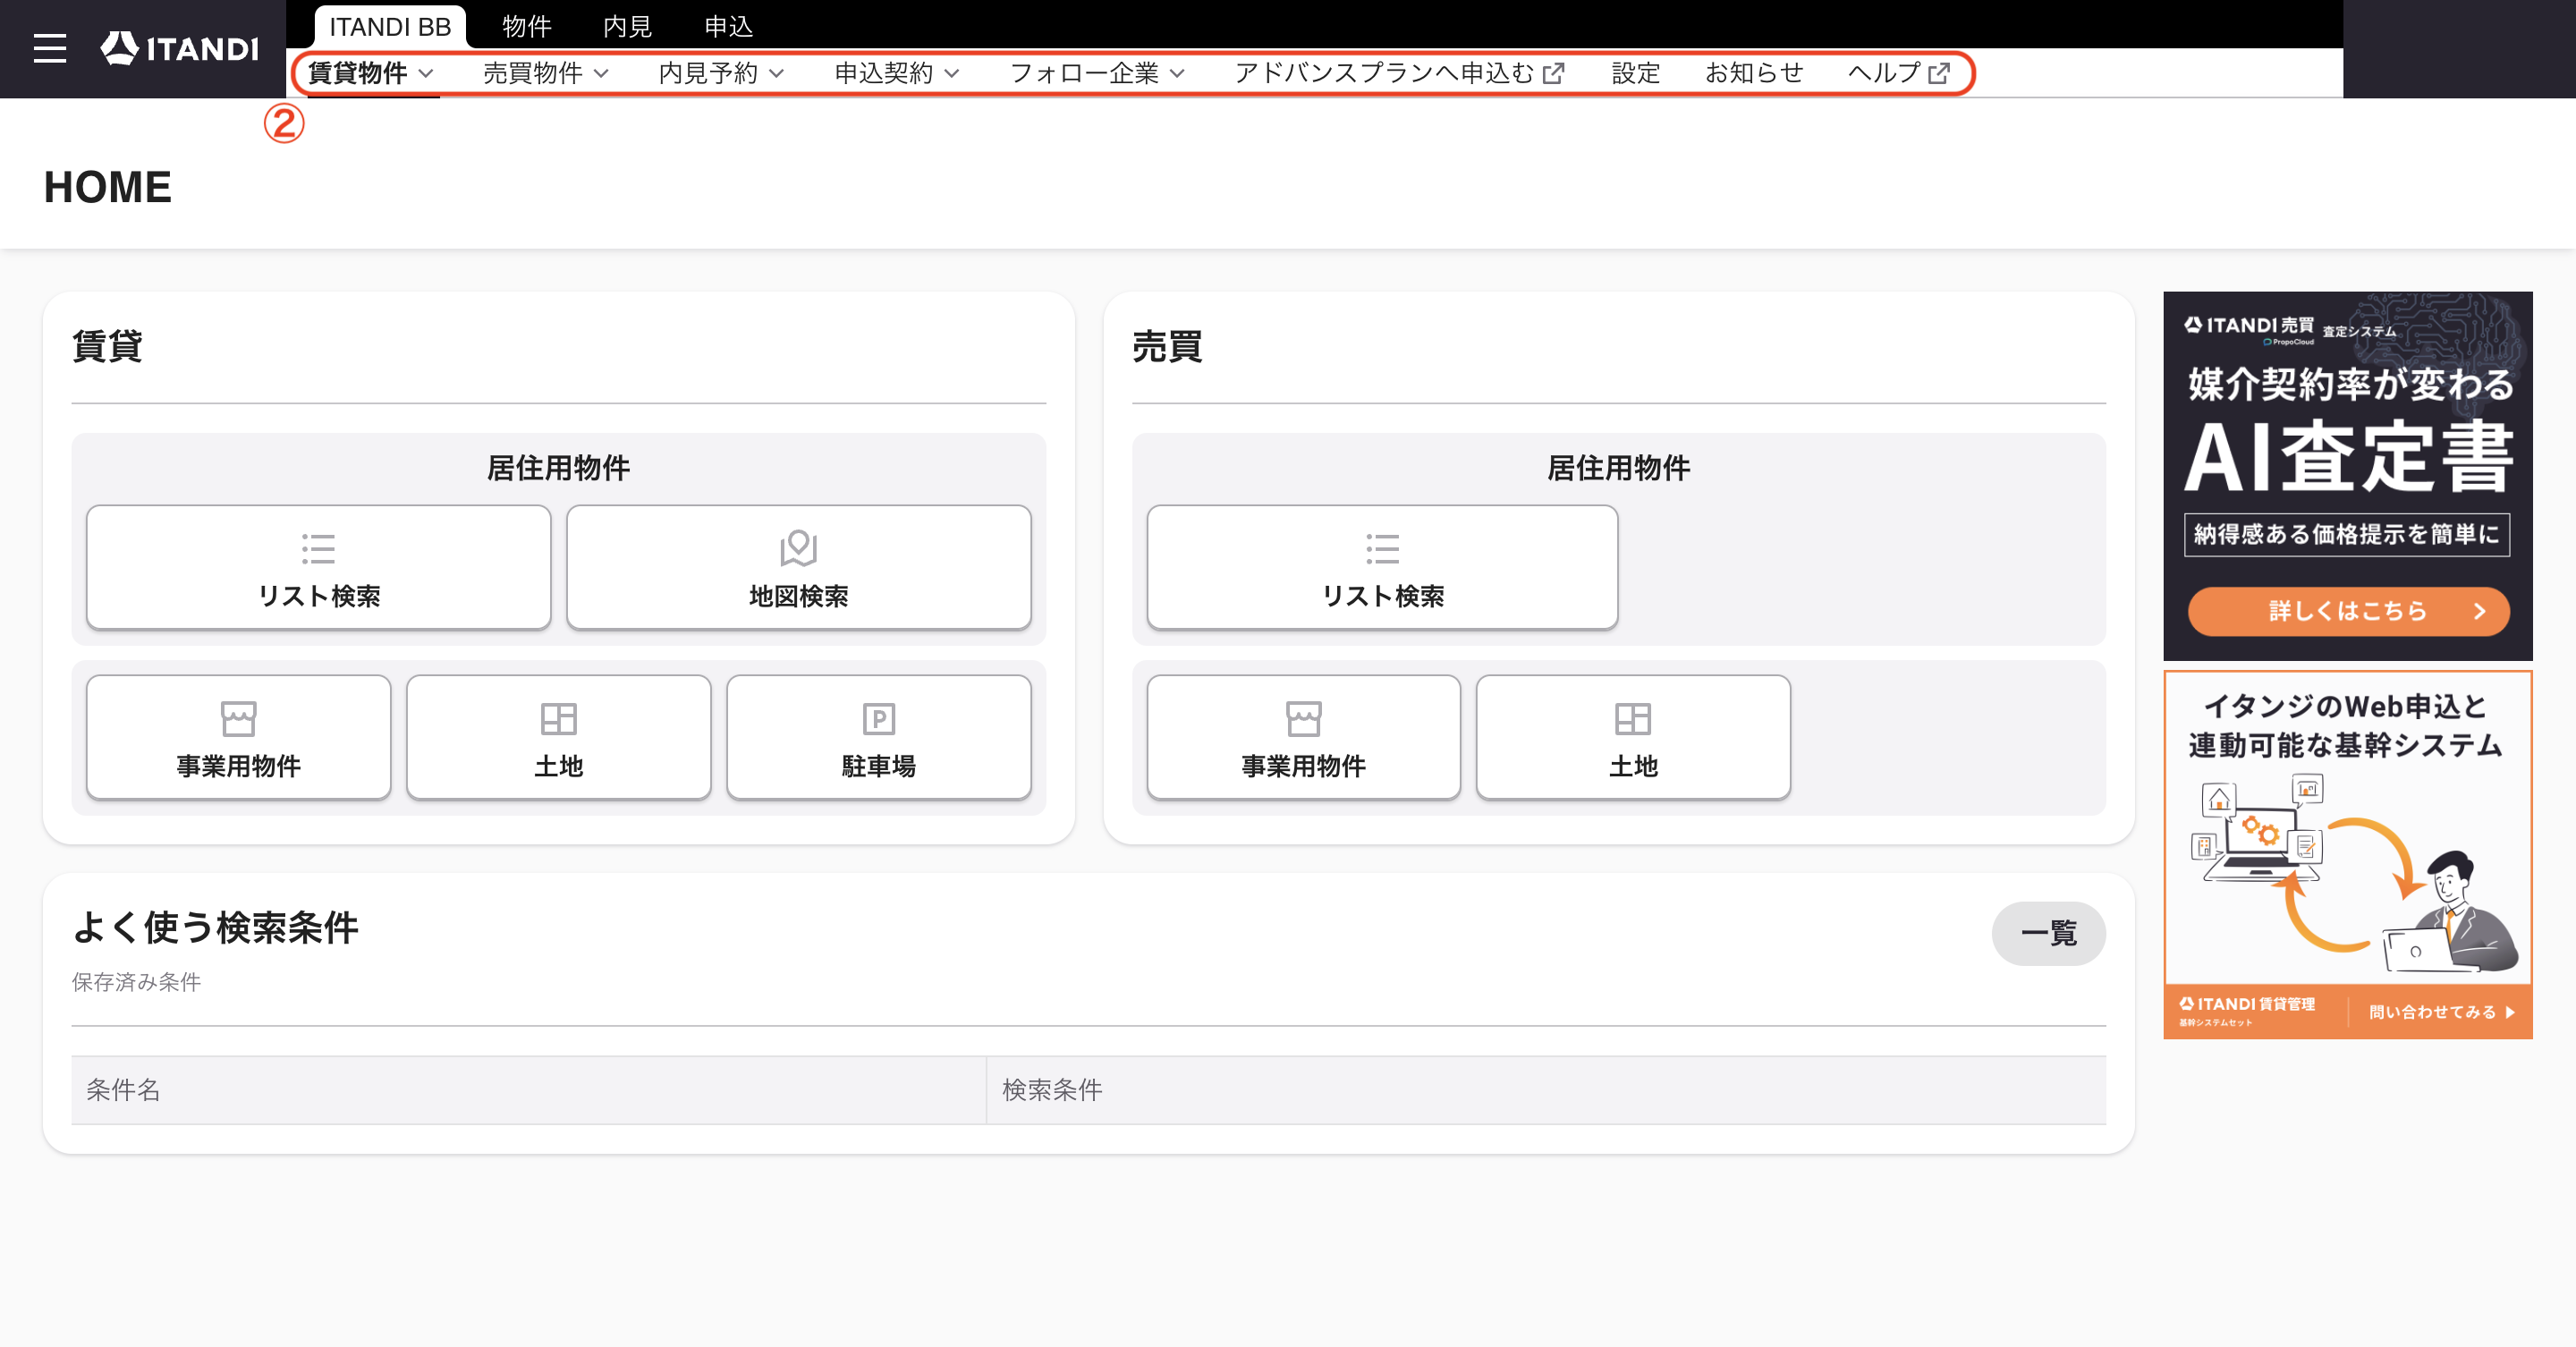Open 賃貸 地図検索 button

click(799, 567)
